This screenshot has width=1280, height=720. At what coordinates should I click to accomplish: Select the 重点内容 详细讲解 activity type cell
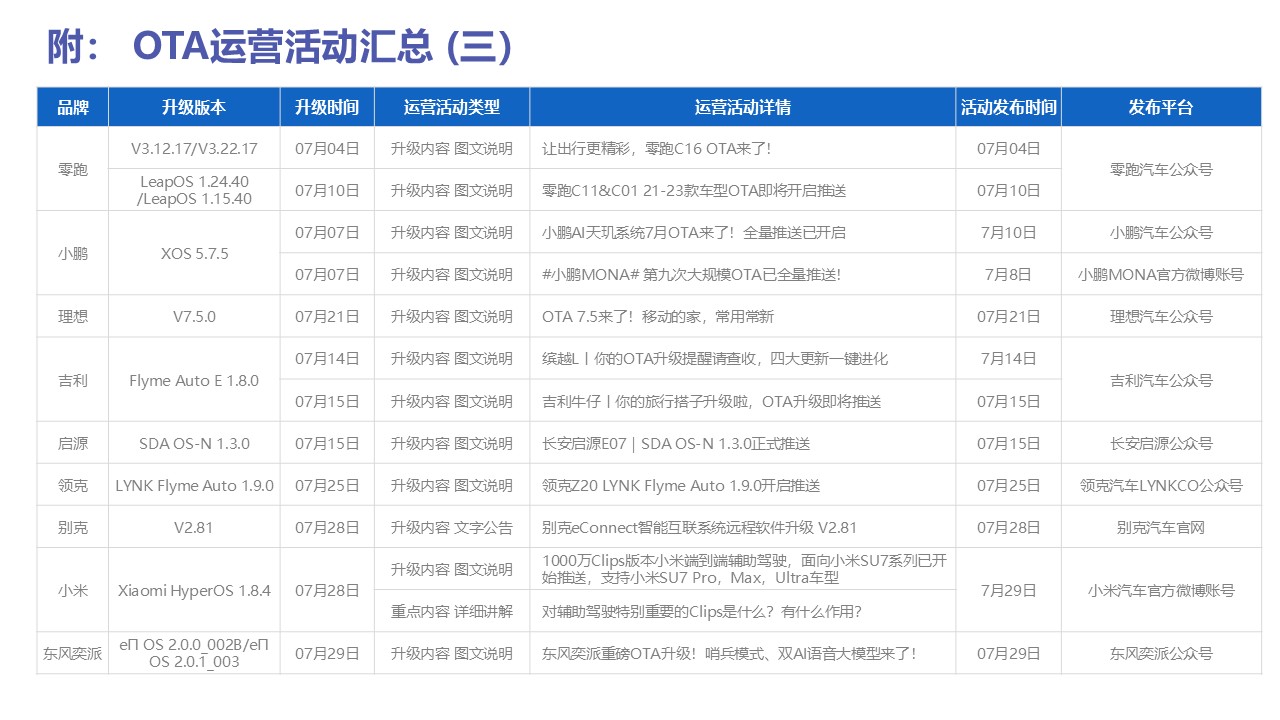[x=452, y=611]
